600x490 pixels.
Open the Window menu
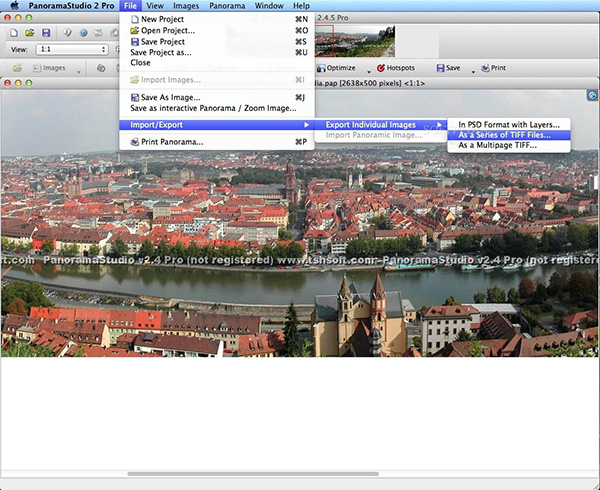(x=269, y=6)
